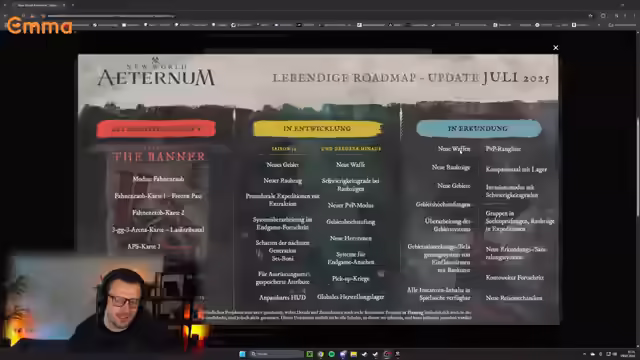This screenshot has width=640, height=360.
Task: Click the yellow In Entwicklung banner
Action: pos(318,129)
